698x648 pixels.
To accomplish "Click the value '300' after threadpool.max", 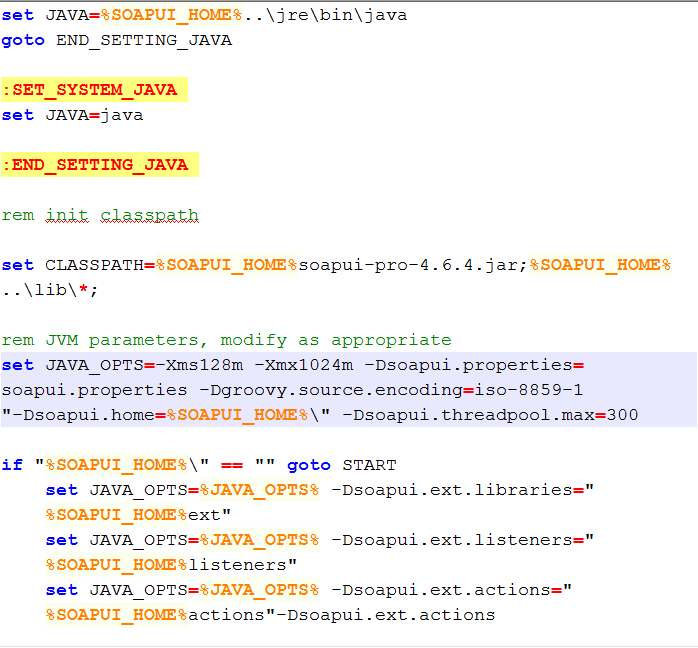I will [622, 415].
